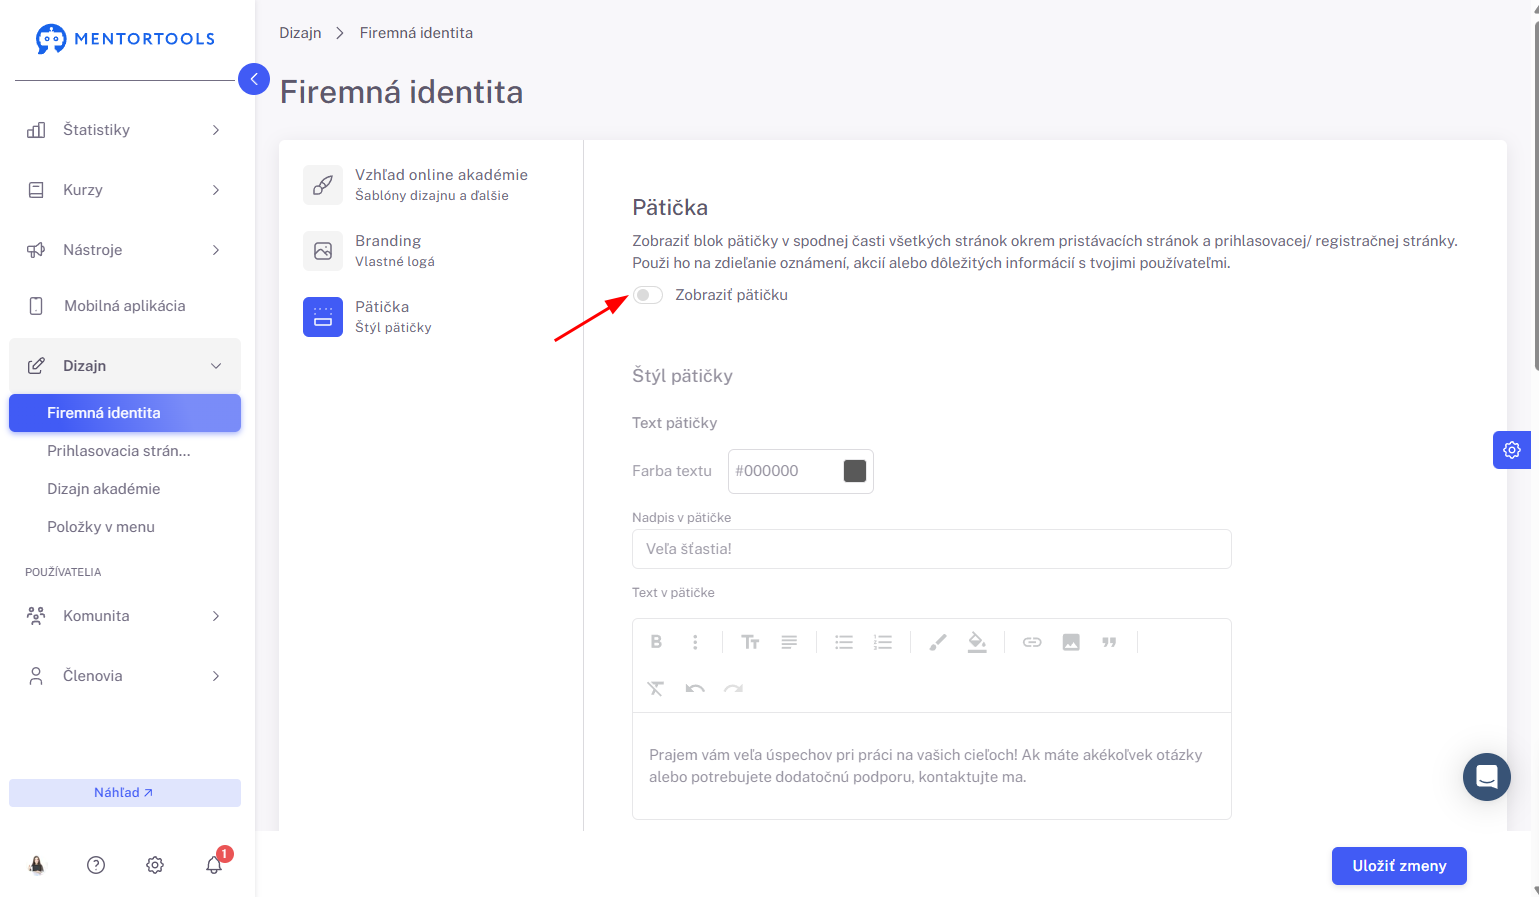Open help question mark icon
This screenshot has width=1539, height=897.
coord(96,865)
